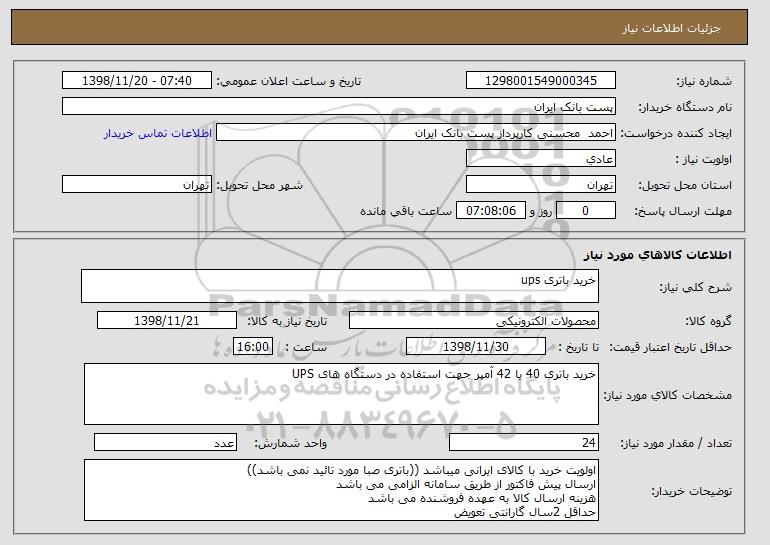Click the label مشخصات کالای مورد نیاز

pyautogui.click(x=667, y=395)
